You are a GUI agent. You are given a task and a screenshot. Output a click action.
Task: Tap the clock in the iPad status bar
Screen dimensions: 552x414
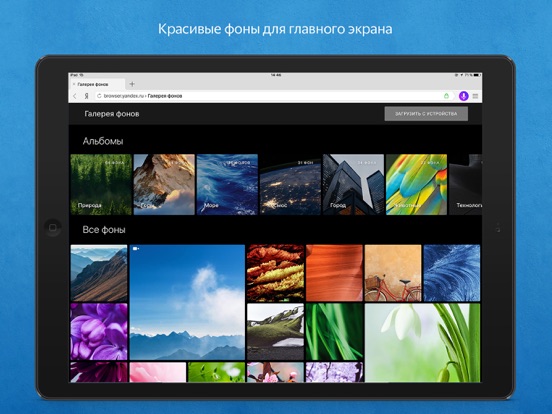[276, 75]
